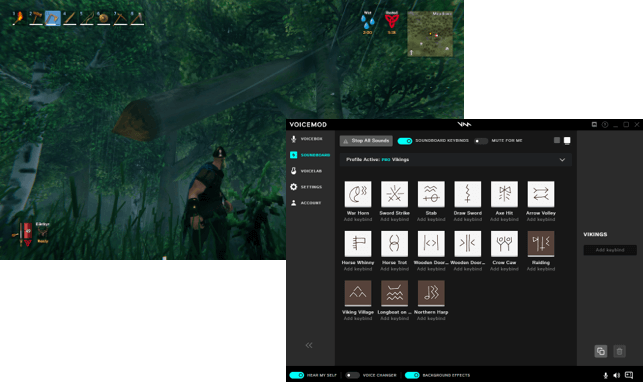643x382 pixels.
Task: Play the Axe Hit sound tile
Action: [504, 194]
